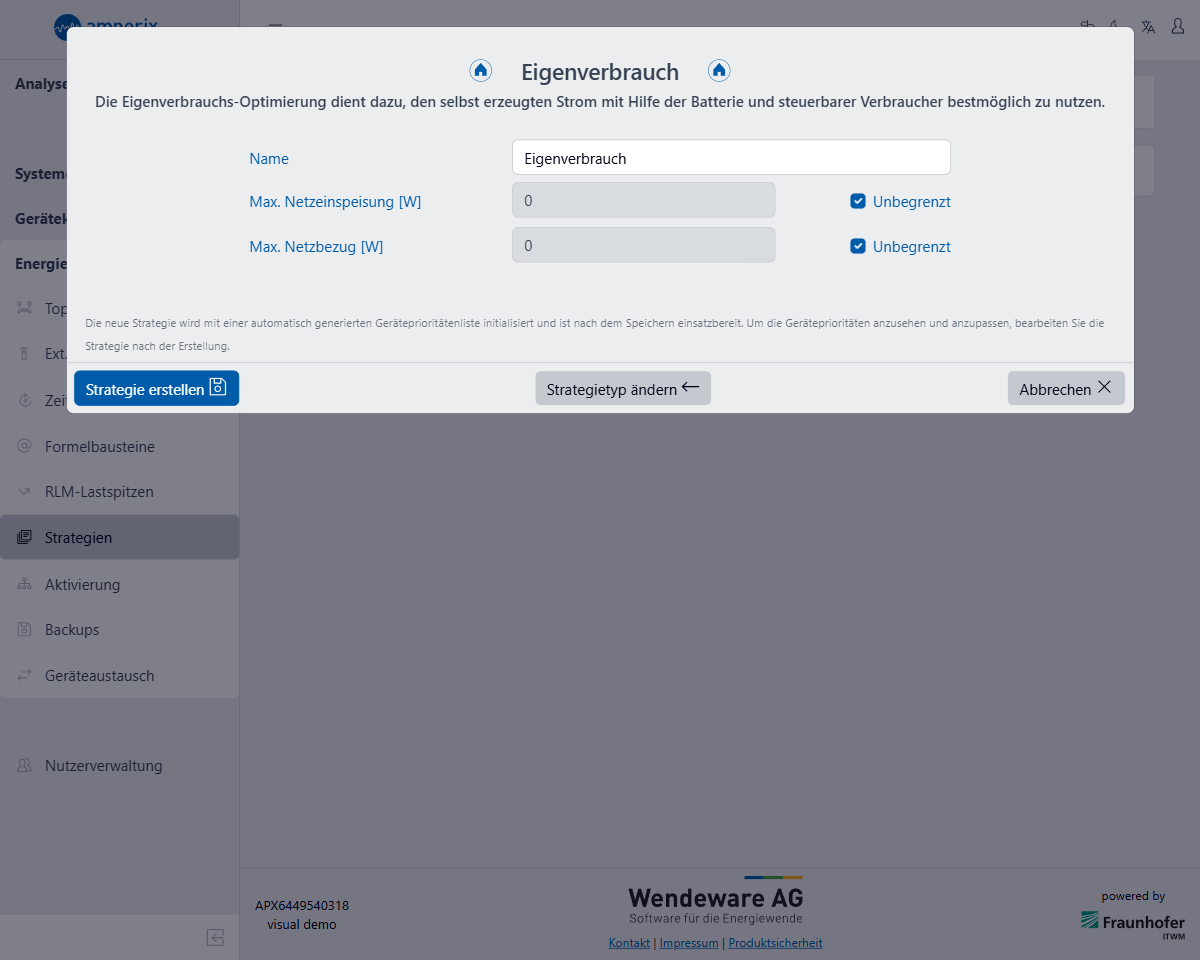The image size is (1200, 960).
Task: Uncheck Unbegrenzt for Max. Netzbezug
Action: tap(858, 246)
